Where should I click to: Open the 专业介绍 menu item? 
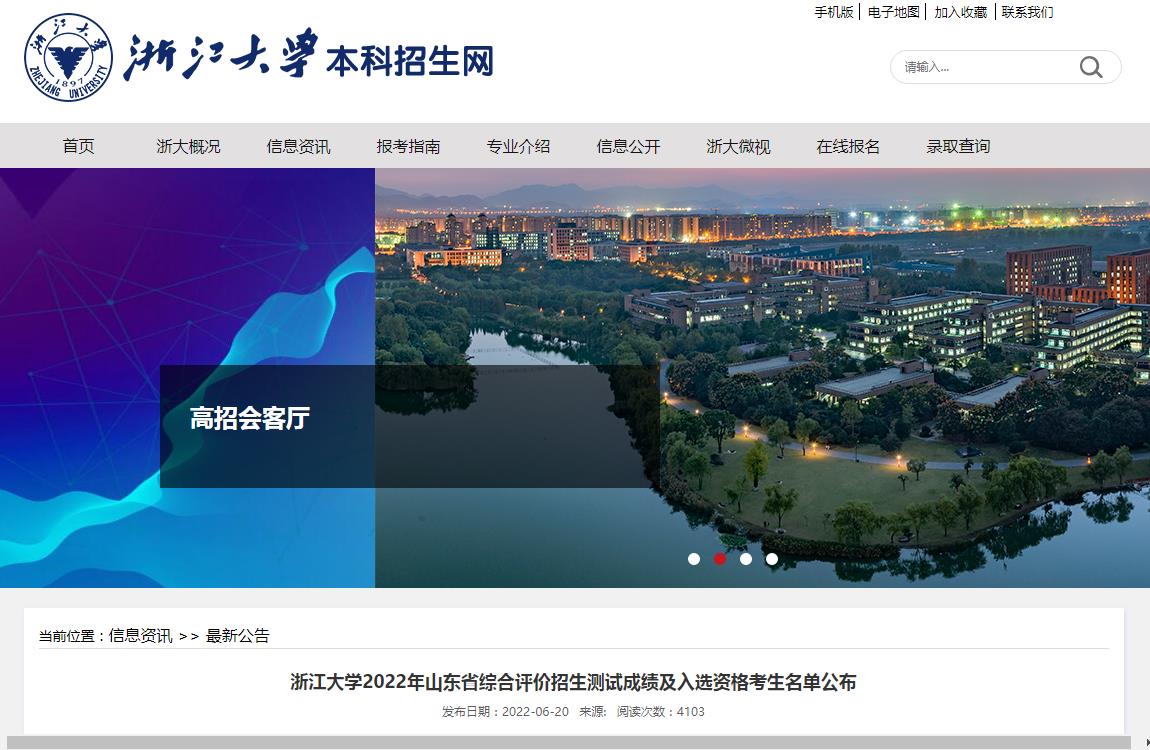[x=519, y=146]
